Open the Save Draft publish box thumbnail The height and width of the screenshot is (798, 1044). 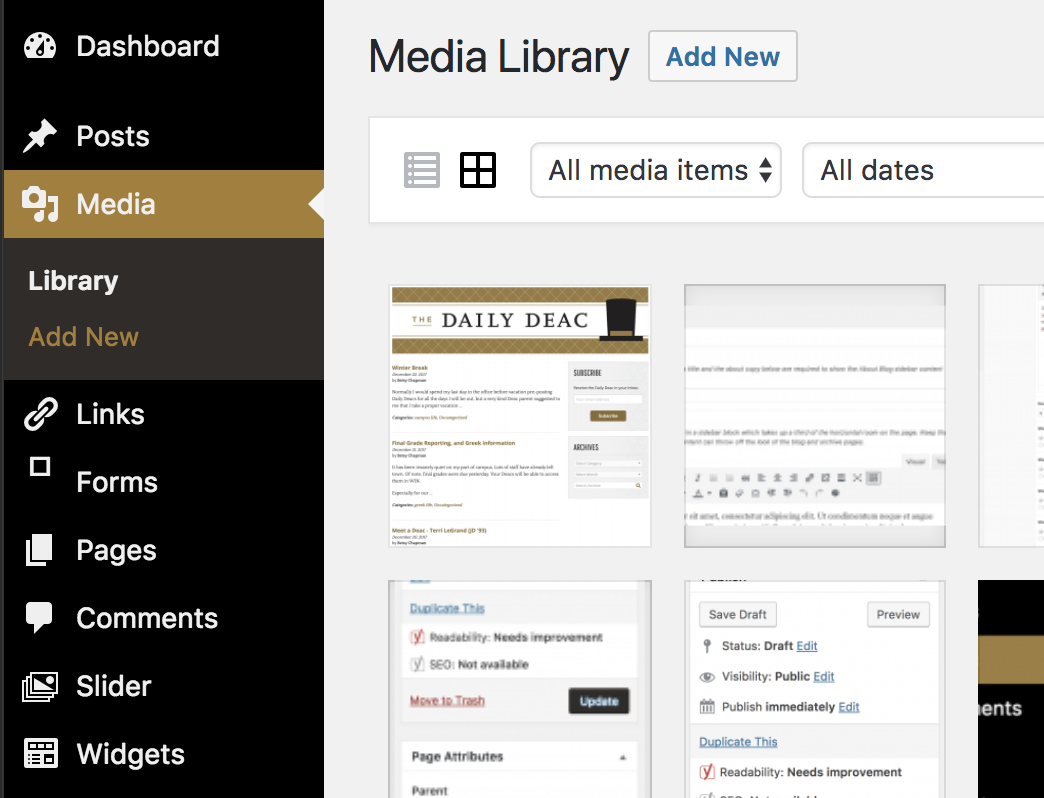815,689
